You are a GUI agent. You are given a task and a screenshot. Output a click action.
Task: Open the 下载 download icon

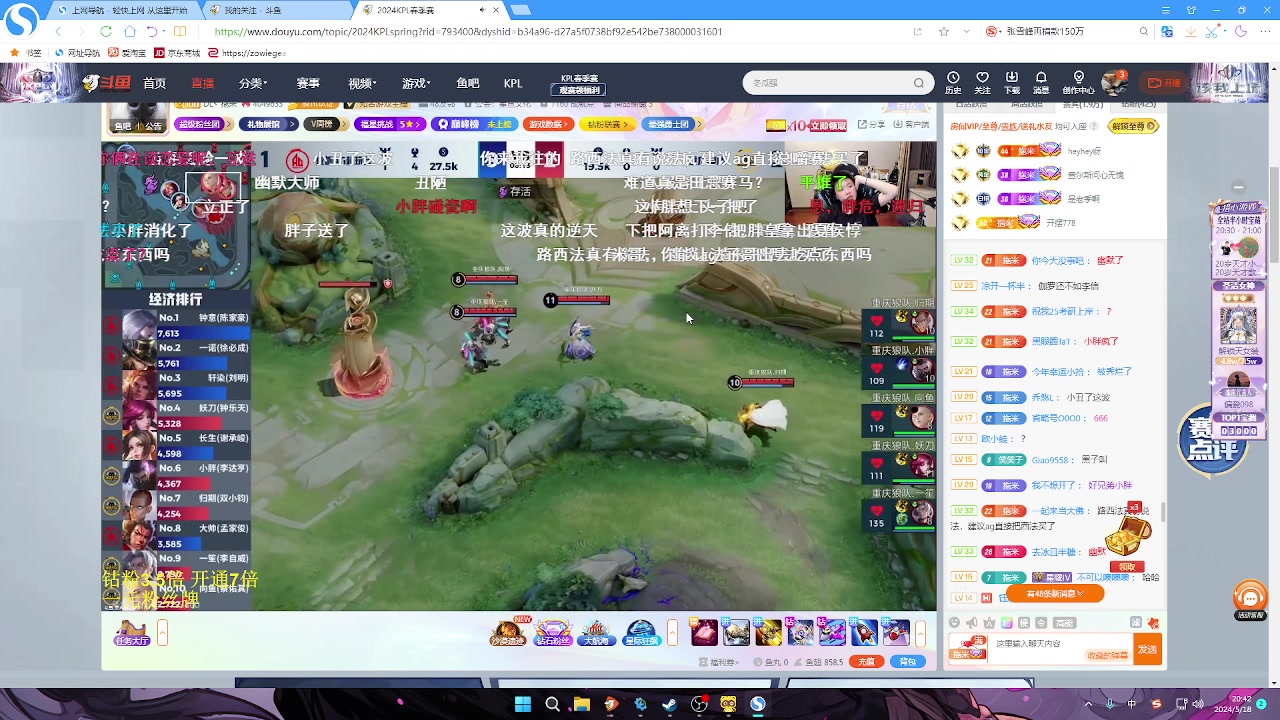(x=1012, y=82)
